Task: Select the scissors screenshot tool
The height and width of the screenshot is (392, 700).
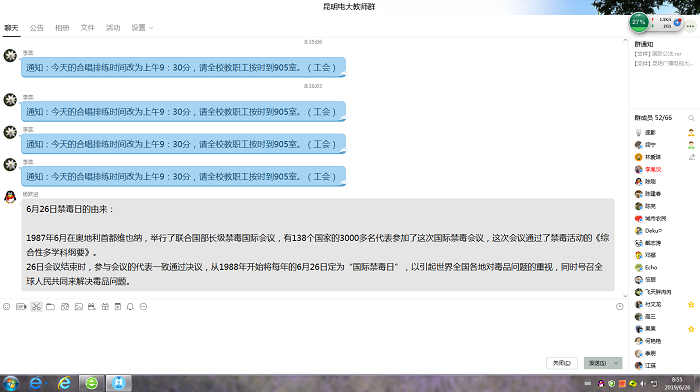Action: tap(36, 307)
